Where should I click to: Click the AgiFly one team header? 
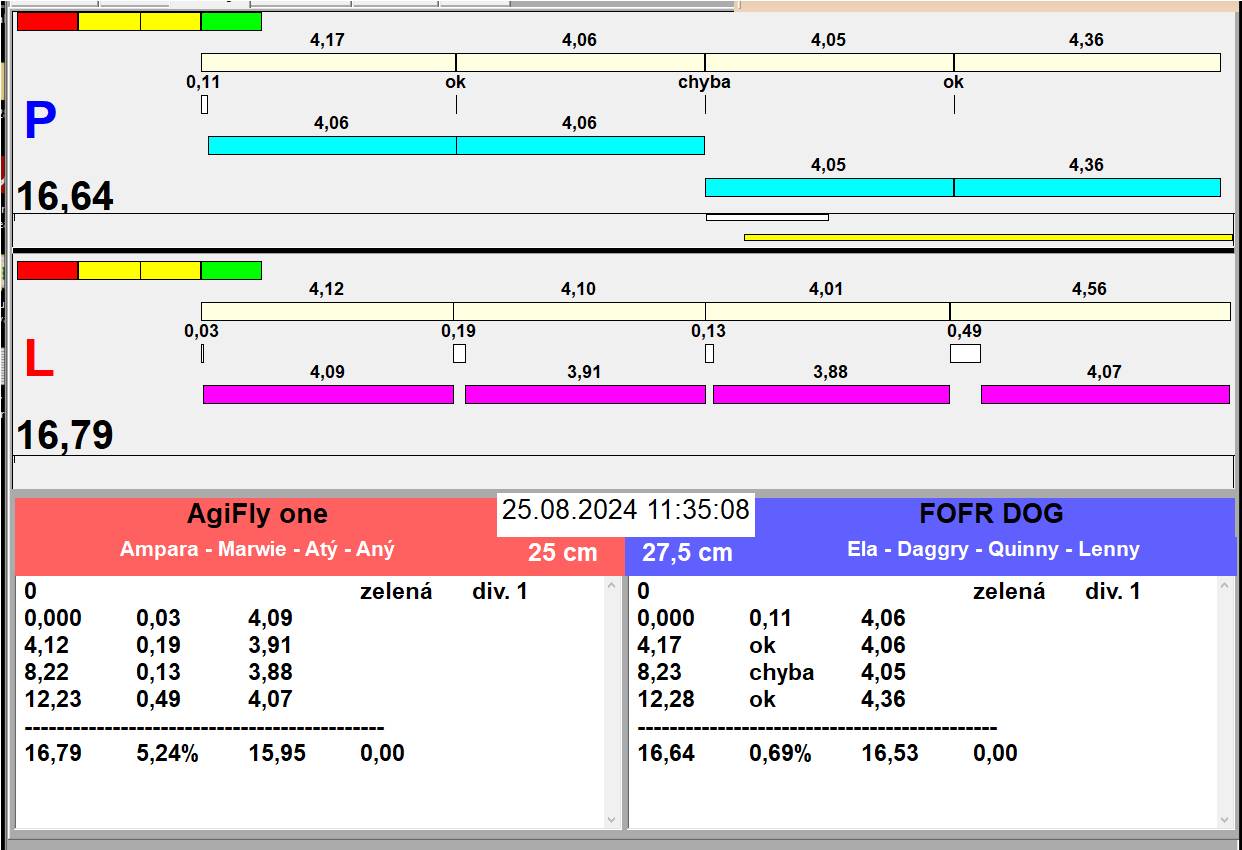(257, 514)
